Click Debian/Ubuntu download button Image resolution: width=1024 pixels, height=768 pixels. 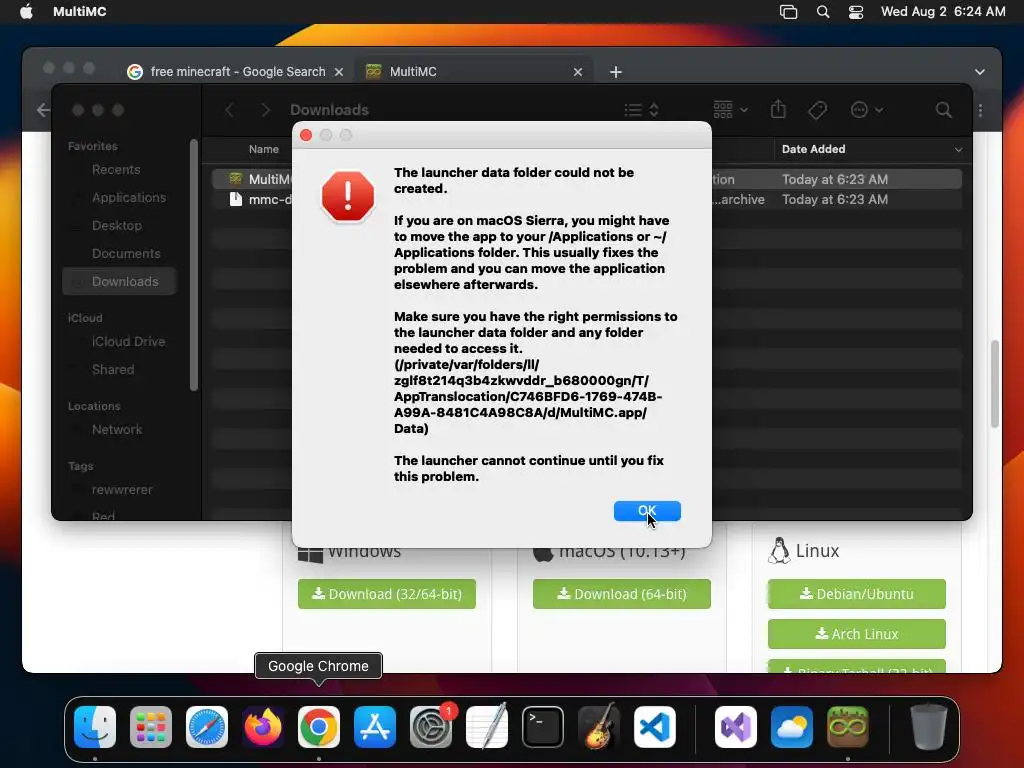[857, 594]
